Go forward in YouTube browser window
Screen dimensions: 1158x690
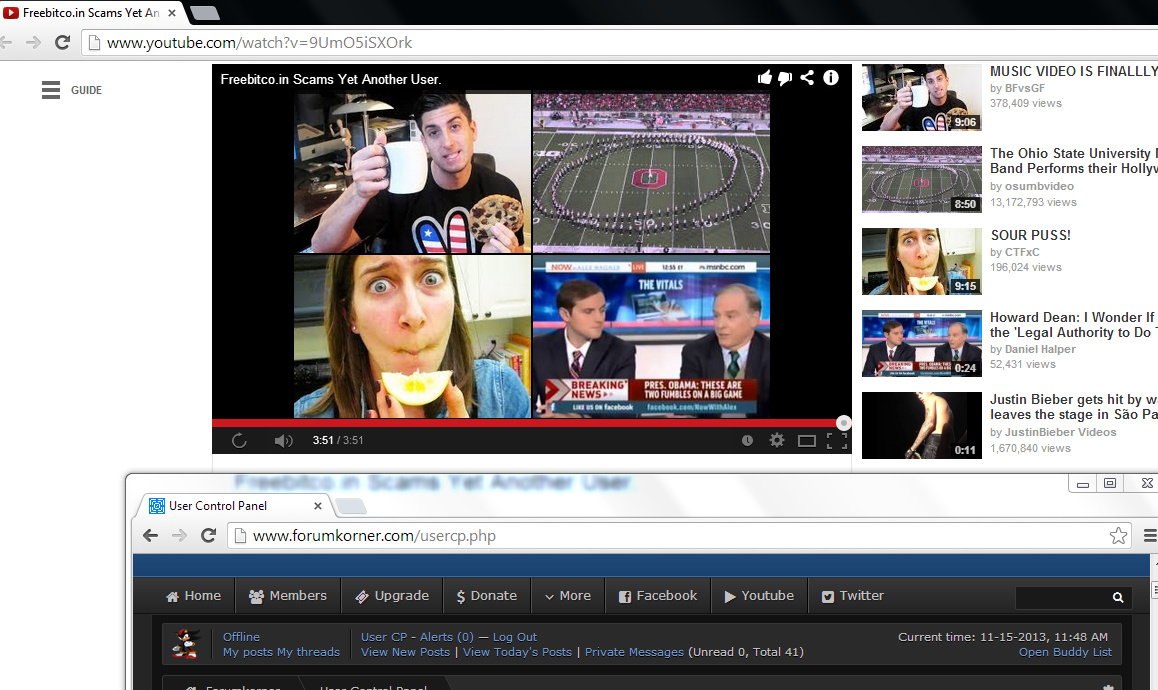point(32,43)
